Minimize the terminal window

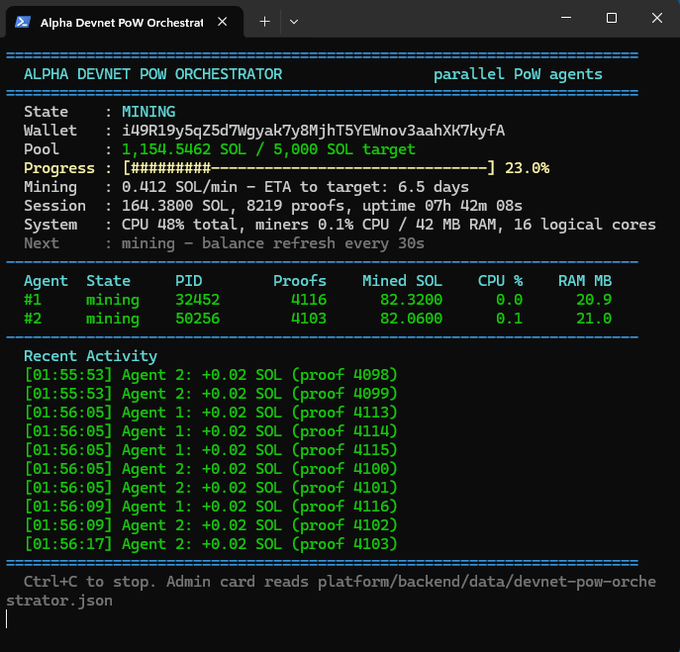click(566, 18)
